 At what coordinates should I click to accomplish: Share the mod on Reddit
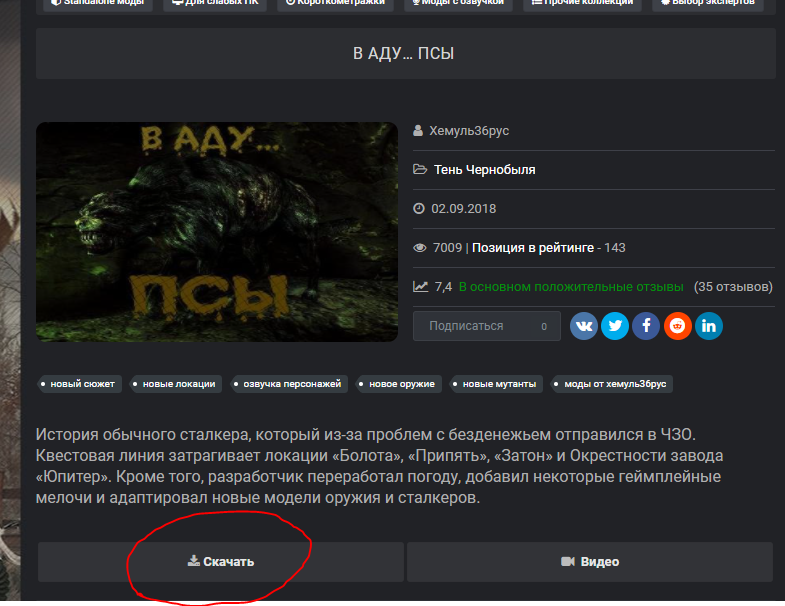click(x=677, y=326)
